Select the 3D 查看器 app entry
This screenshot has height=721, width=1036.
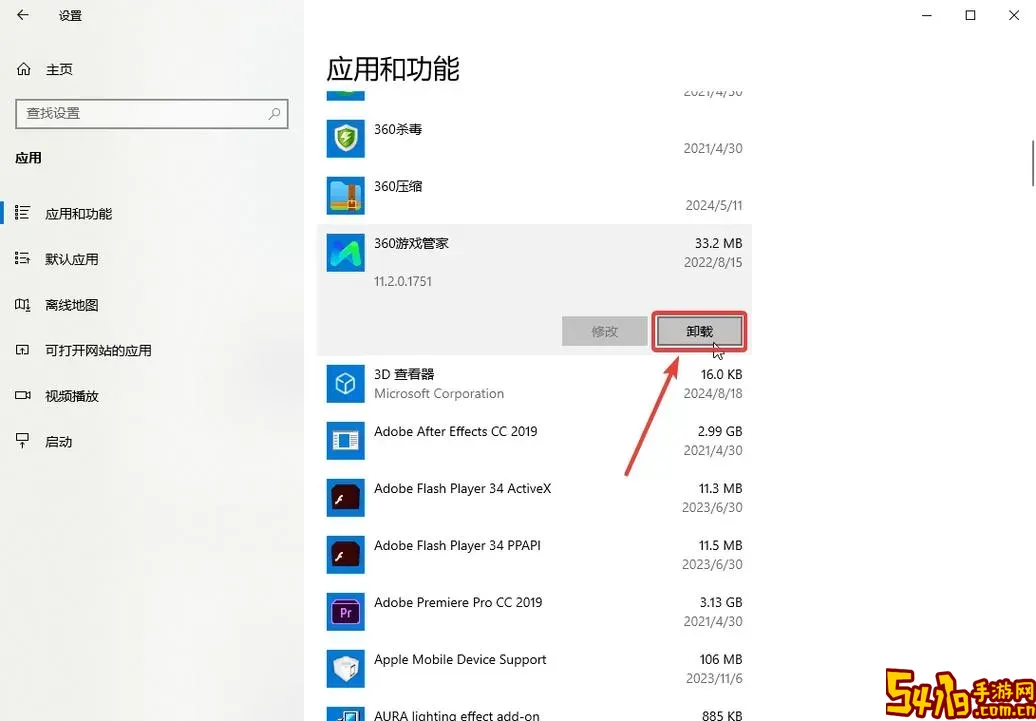click(535, 383)
